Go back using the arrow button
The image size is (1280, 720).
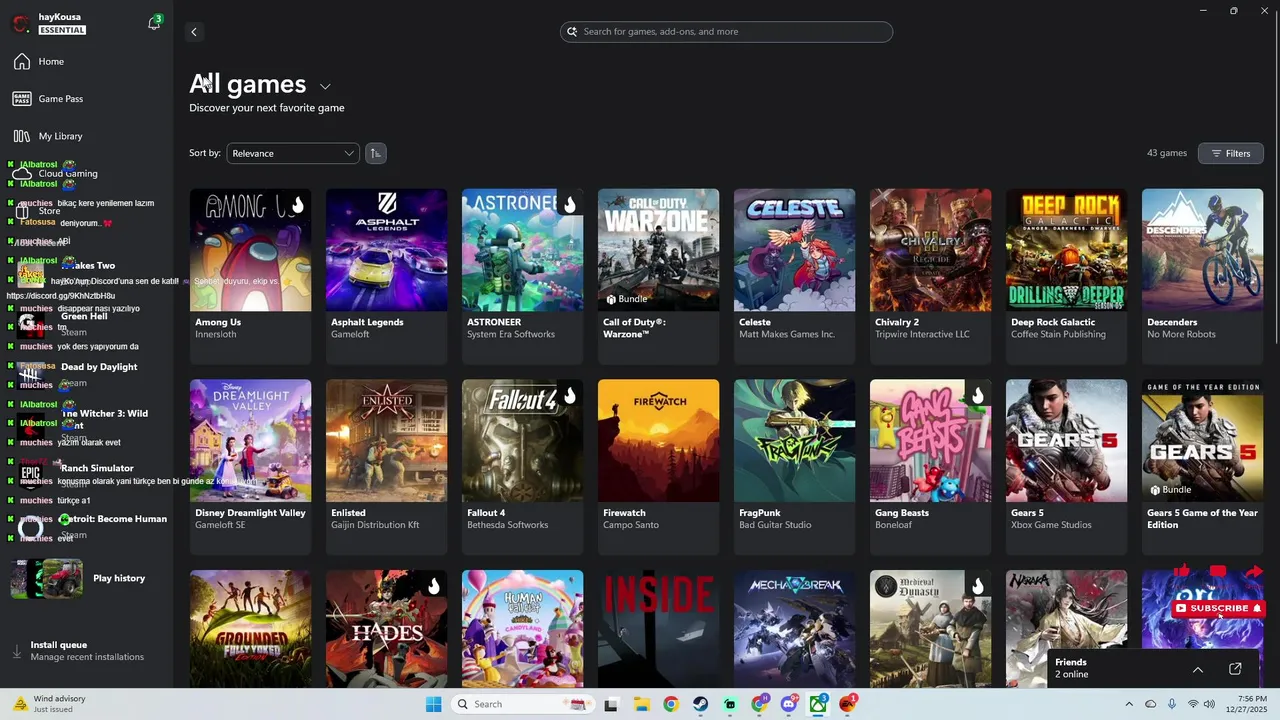point(194,32)
